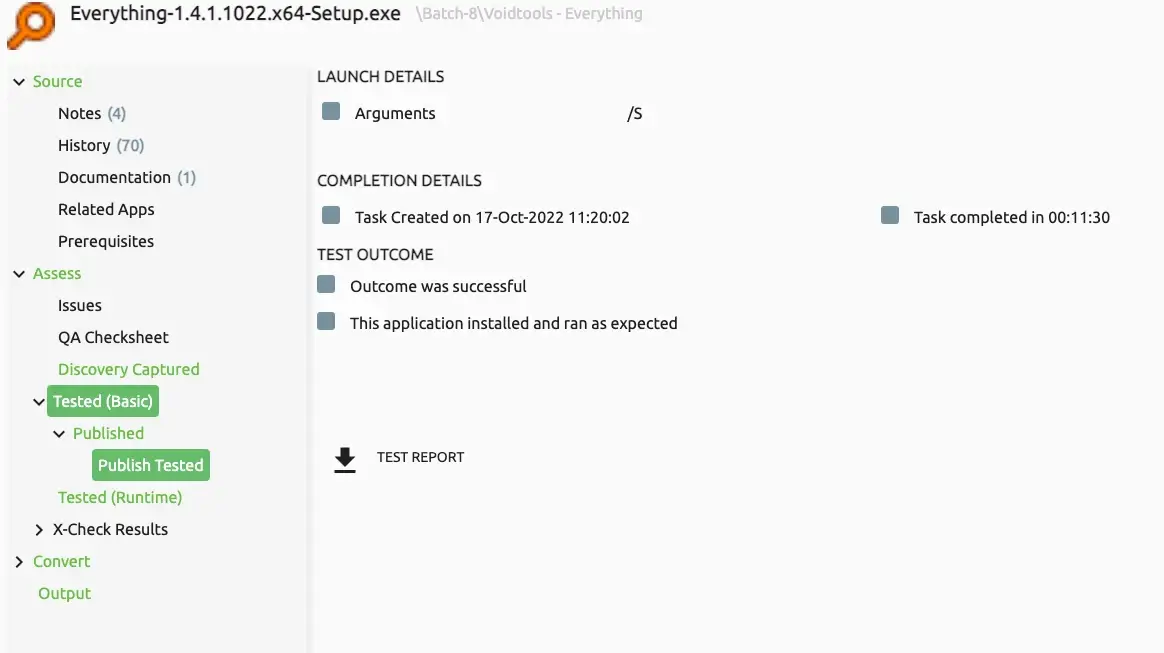Collapse the Tested (Basic) chevron

39,401
